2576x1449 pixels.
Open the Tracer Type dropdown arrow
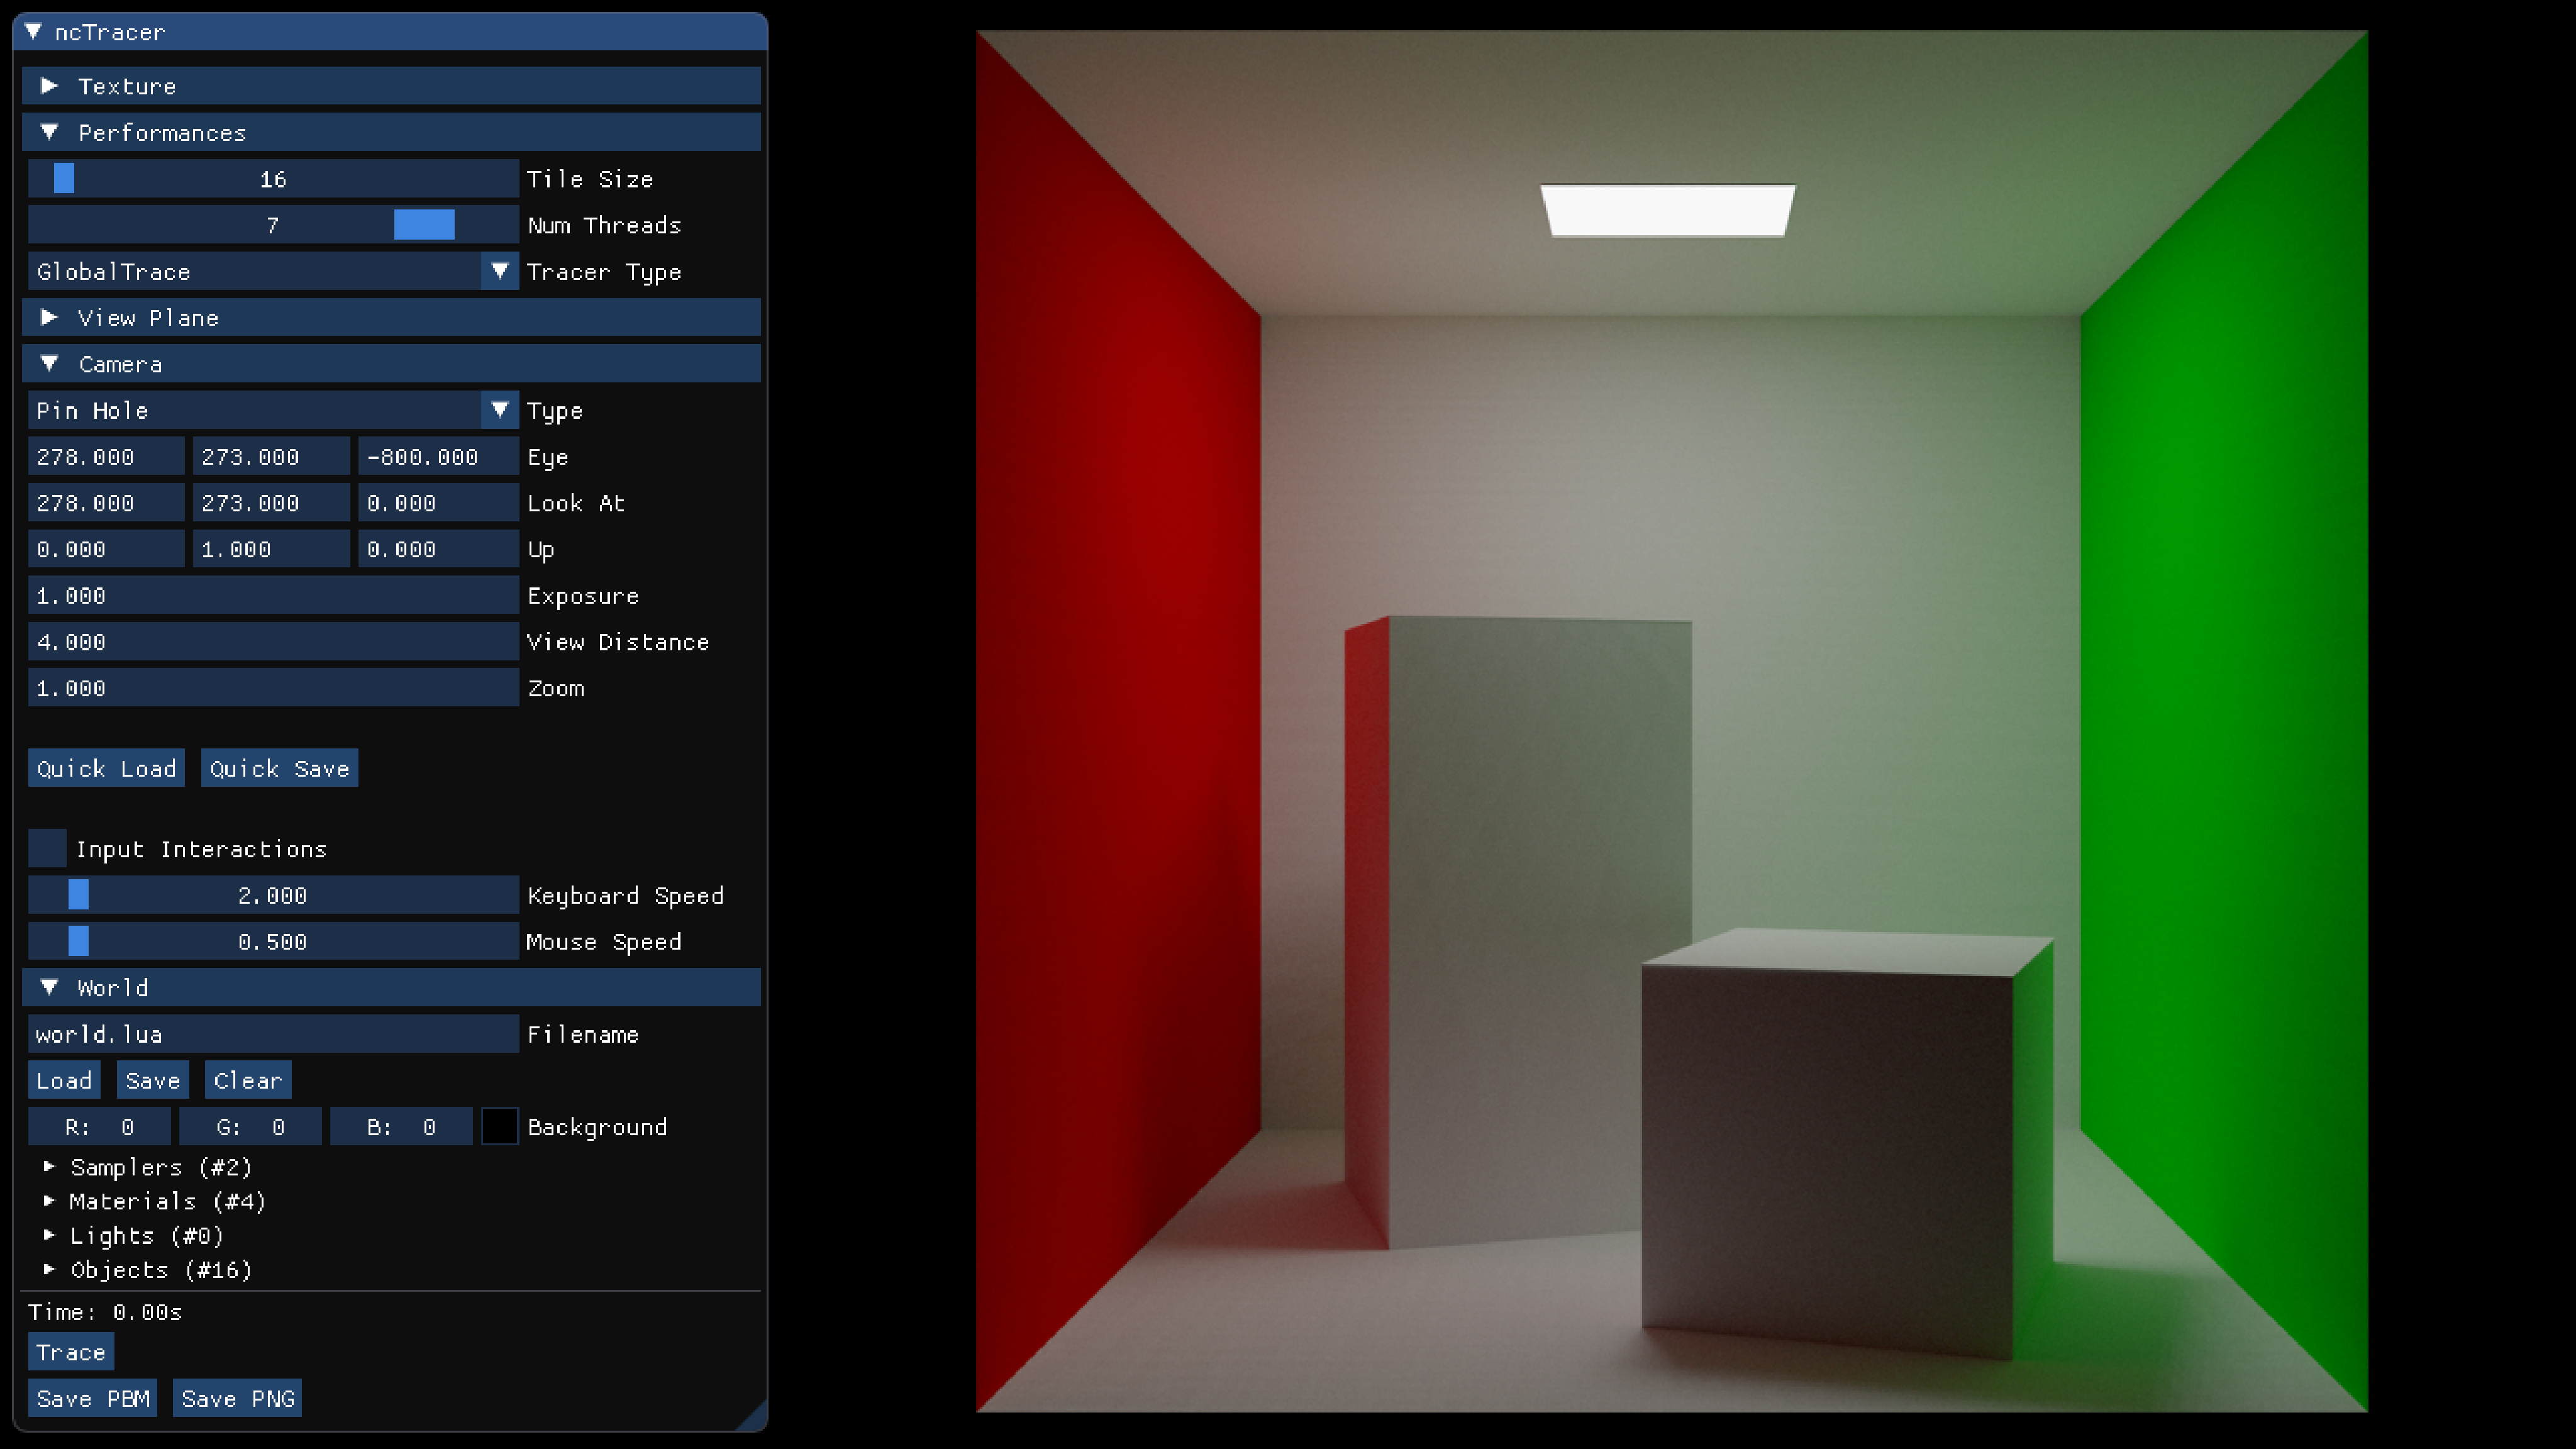click(x=499, y=271)
